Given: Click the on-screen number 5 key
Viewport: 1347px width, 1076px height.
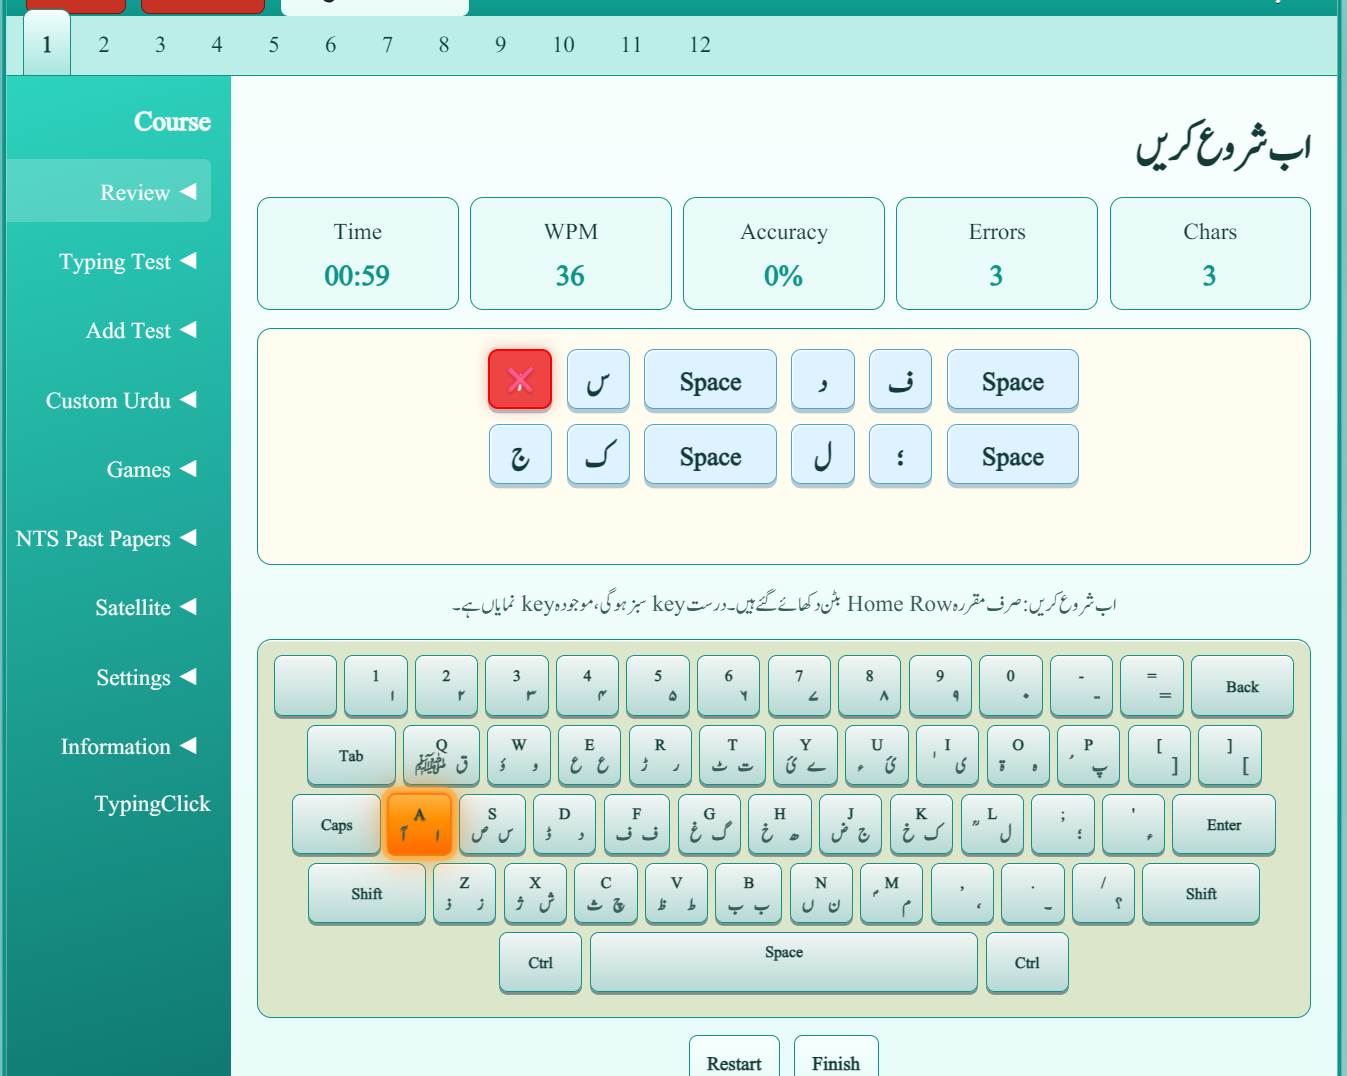Looking at the screenshot, I should click(x=658, y=686).
